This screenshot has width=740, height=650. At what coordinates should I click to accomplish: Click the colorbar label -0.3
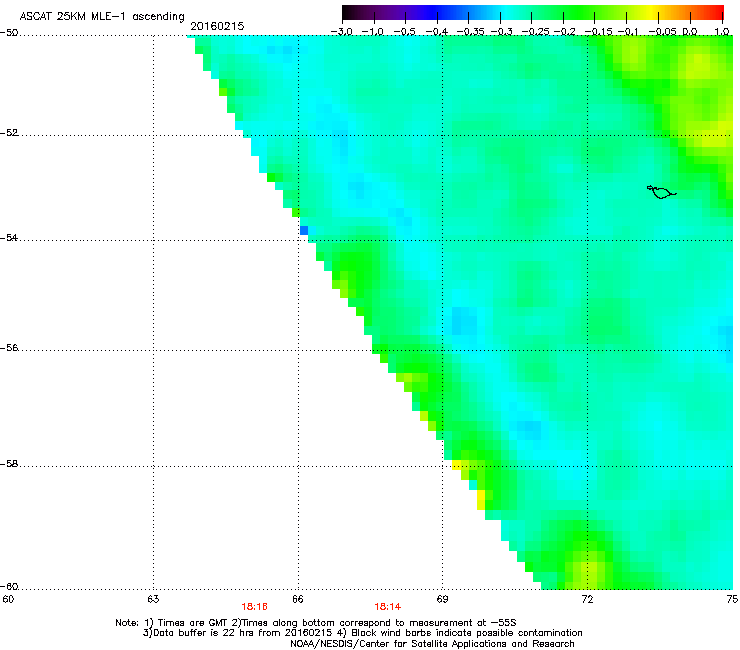click(501, 32)
